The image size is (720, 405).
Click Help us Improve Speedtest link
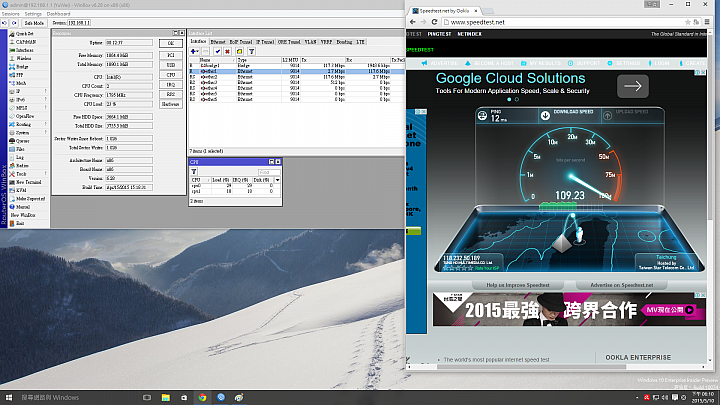(x=518, y=285)
